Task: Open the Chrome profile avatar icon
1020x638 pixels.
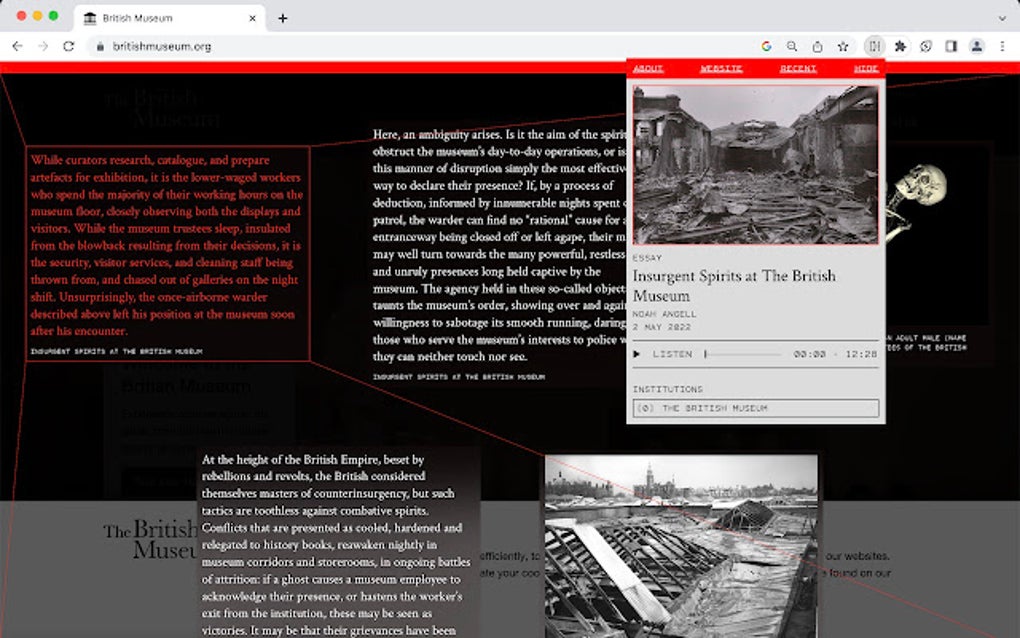Action: pos(976,46)
